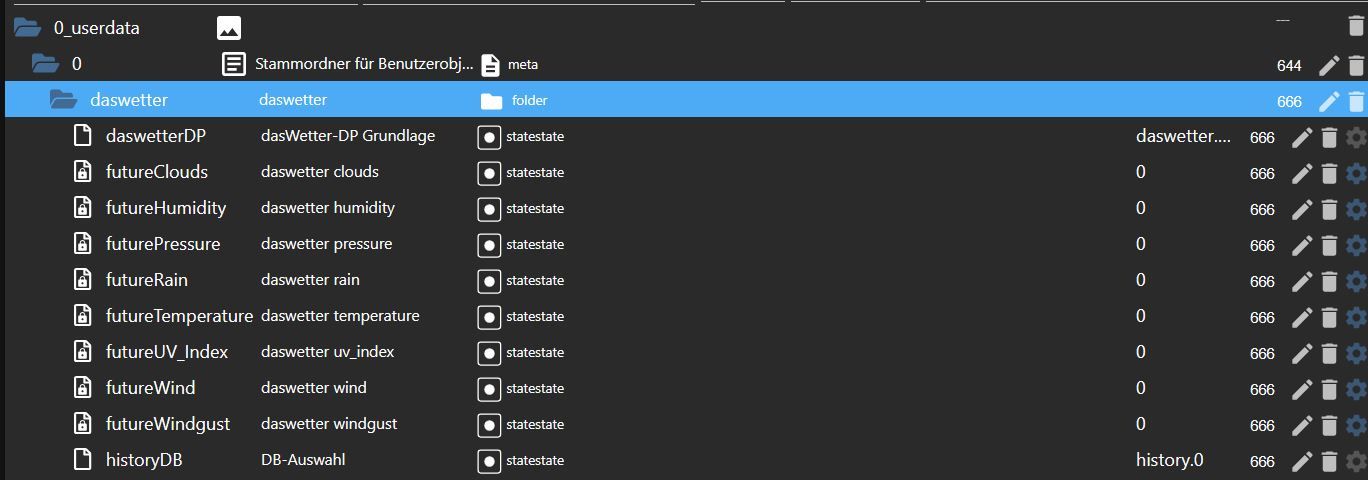Image resolution: width=1368 pixels, height=480 pixels.
Task: Edit the daswetterDP object
Action: (x=1302, y=137)
